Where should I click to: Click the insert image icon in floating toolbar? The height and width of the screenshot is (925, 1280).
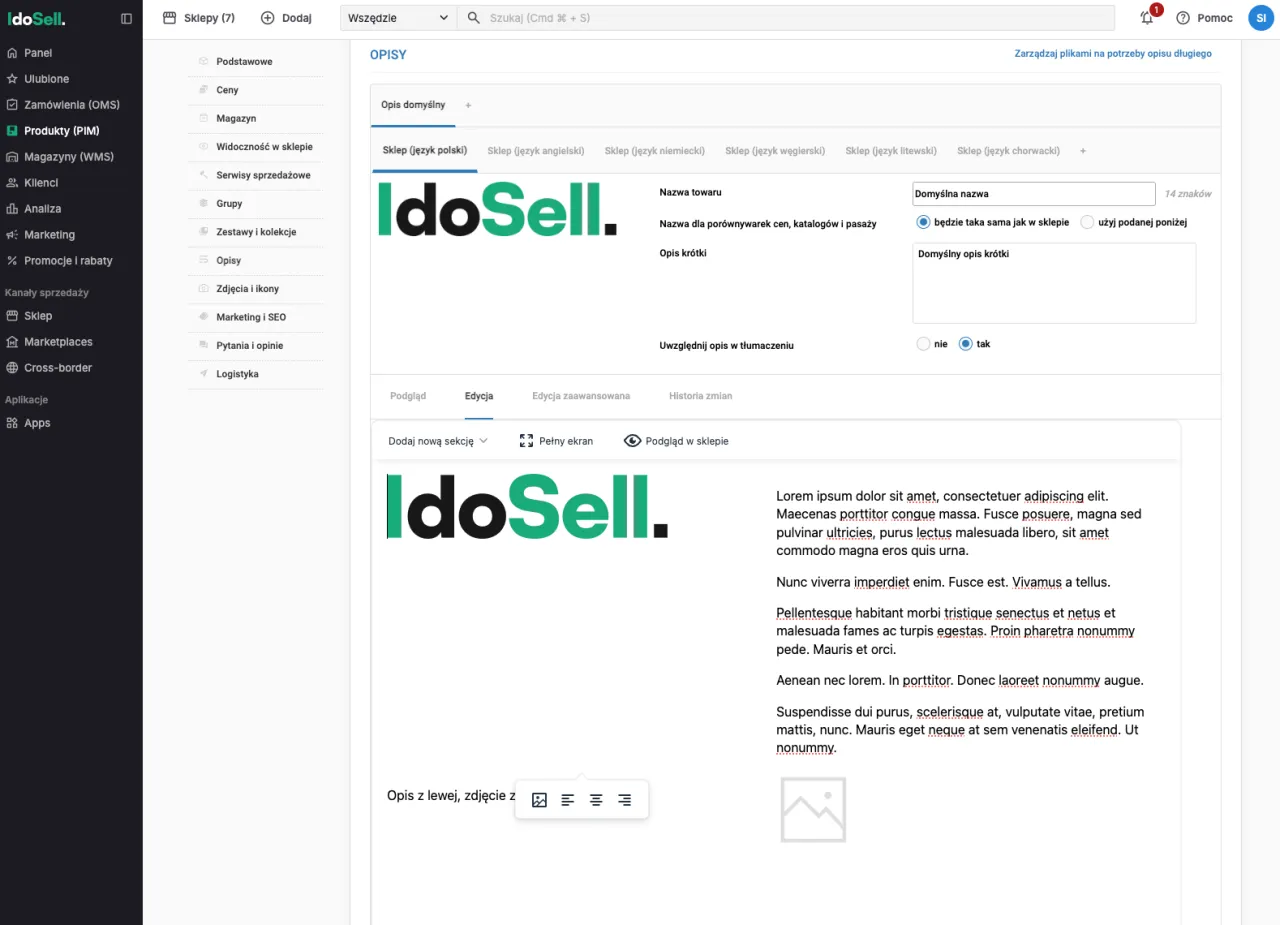click(539, 800)
